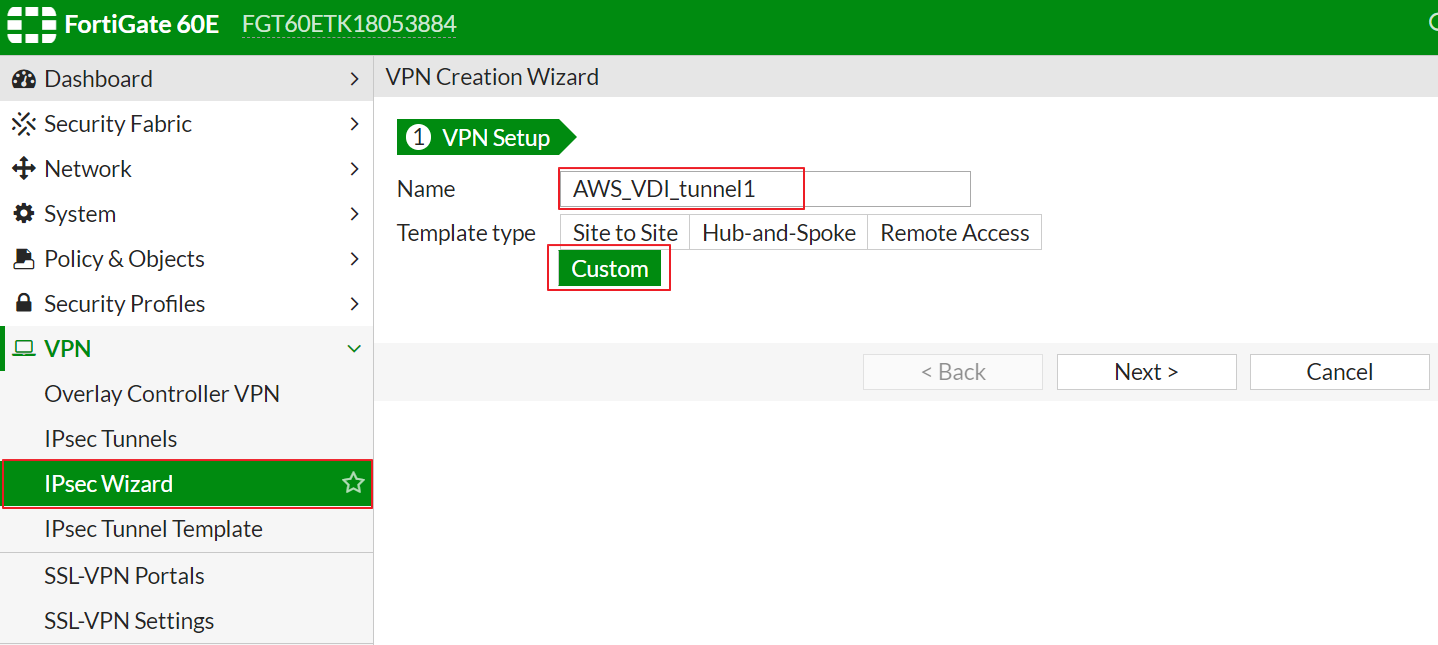The height and width of the screenshot is (645, 1438).
Task: Open IPsec Tunnels page
Action: tap(111, 439)
